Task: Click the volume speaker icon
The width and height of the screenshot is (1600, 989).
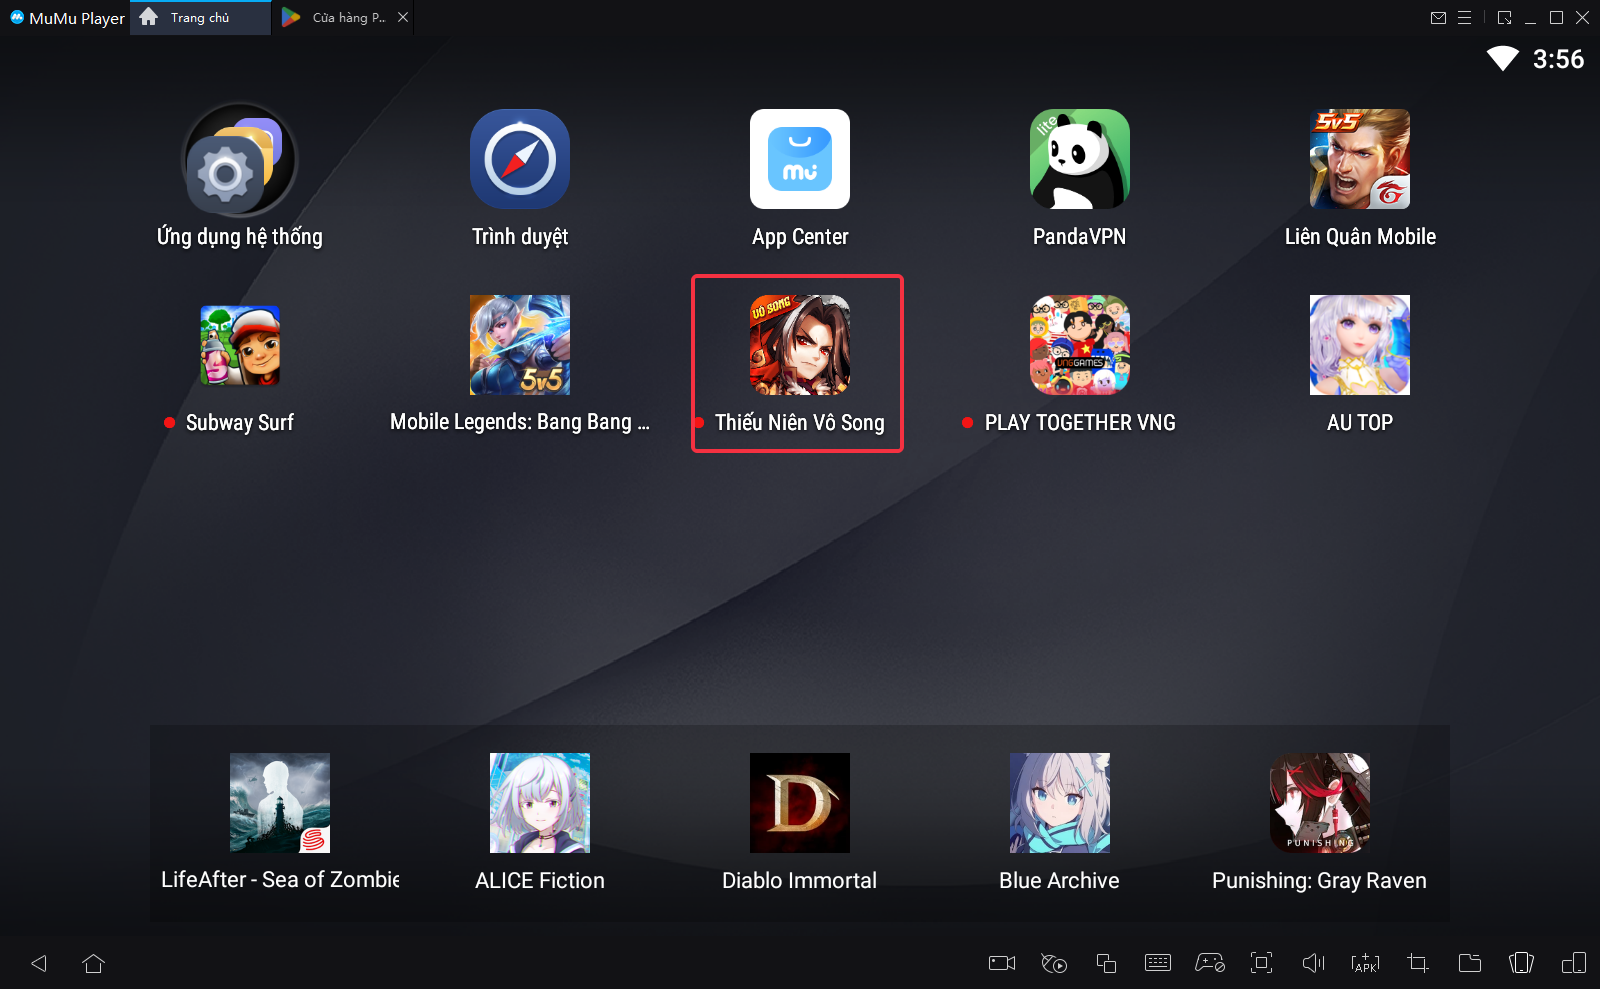Action: pyautogui.click(x=1313, y=963)
